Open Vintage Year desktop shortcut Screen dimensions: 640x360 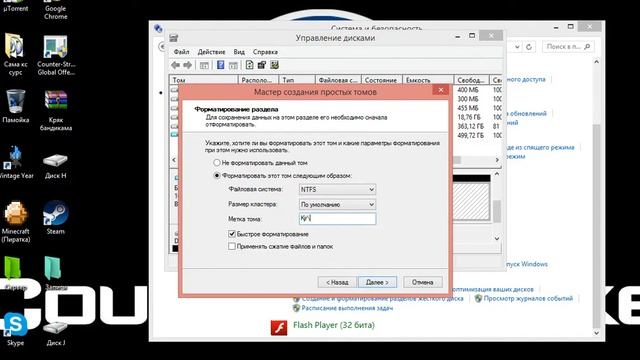point(16,162)
